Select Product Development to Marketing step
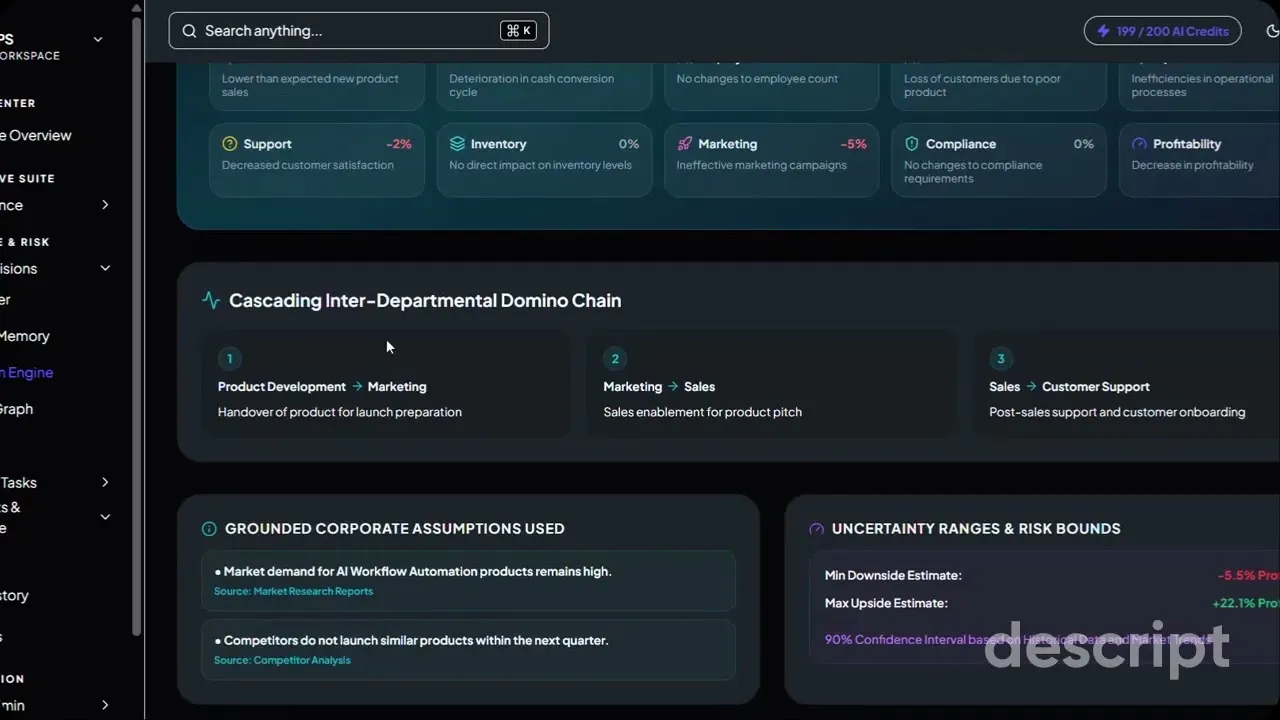1280x720 pixels. point(386,384)
